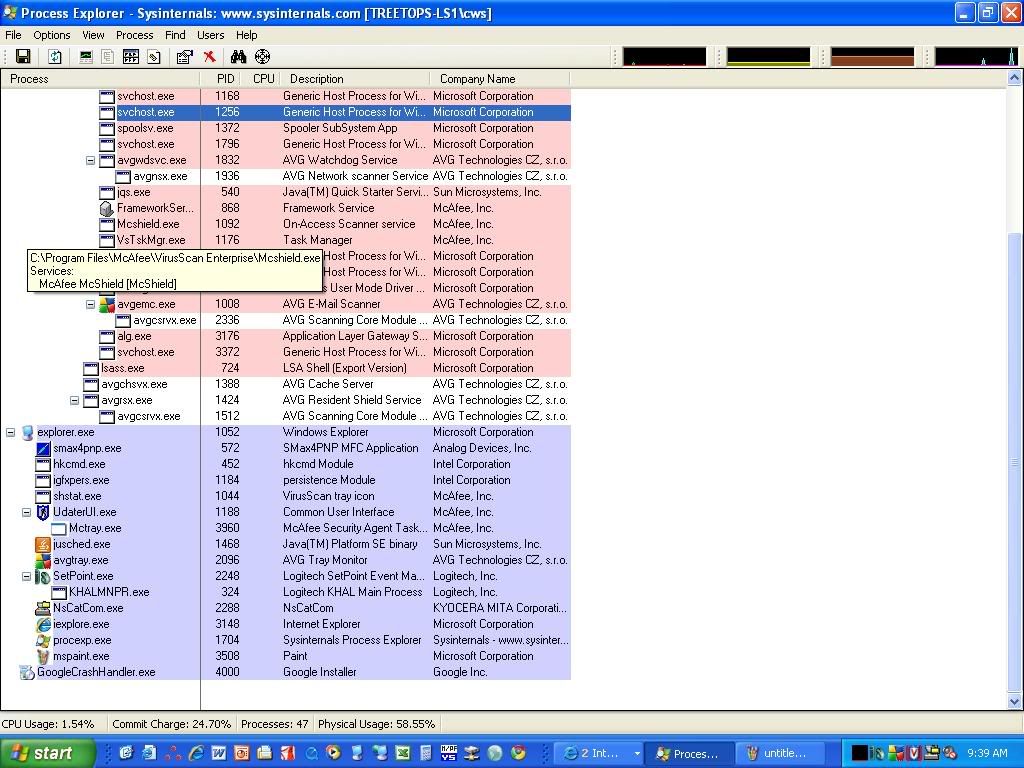The height and width of the screenshot is (768, 1024).
Task: Collapse the avgemc.exe tree node
Action: pyautogui.click(x=91, y=304)
